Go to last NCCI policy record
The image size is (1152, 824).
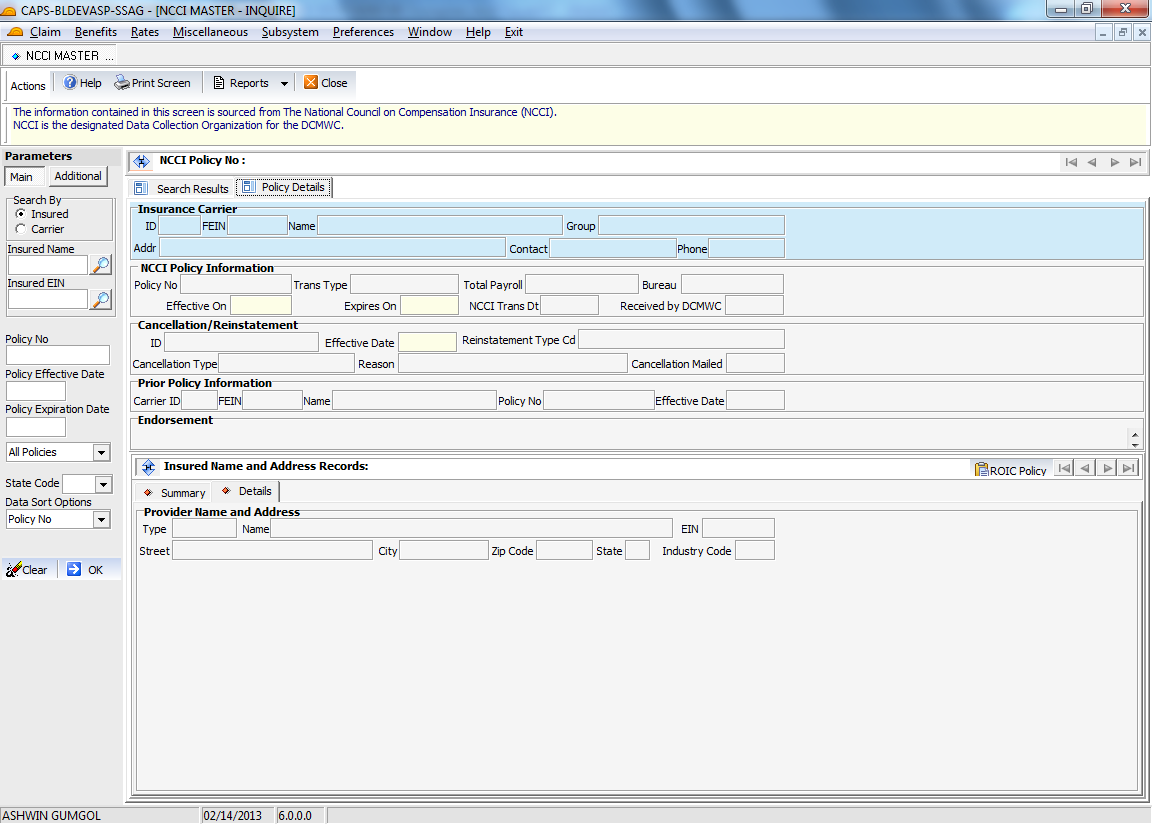pyautogui.click(x=1135, y=162)
